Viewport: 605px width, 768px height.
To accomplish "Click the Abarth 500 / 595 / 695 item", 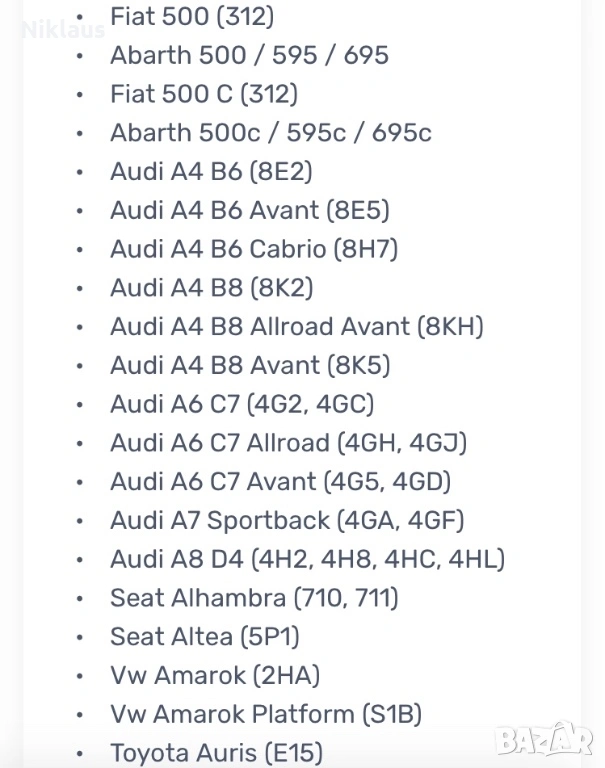I will point(249,55).
